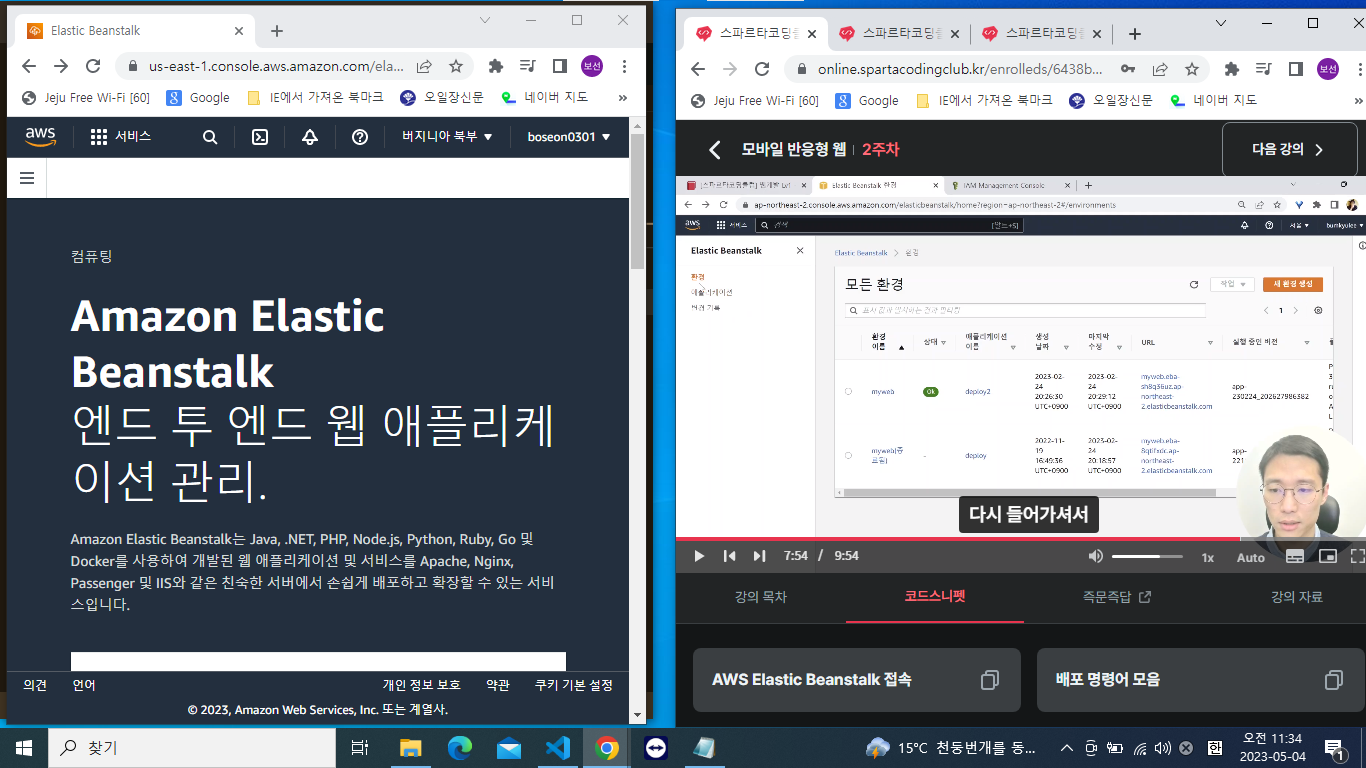Open 즉문즉답 tab
The width and height of the screenshot is (1366, 768).
coord(1117,597)
